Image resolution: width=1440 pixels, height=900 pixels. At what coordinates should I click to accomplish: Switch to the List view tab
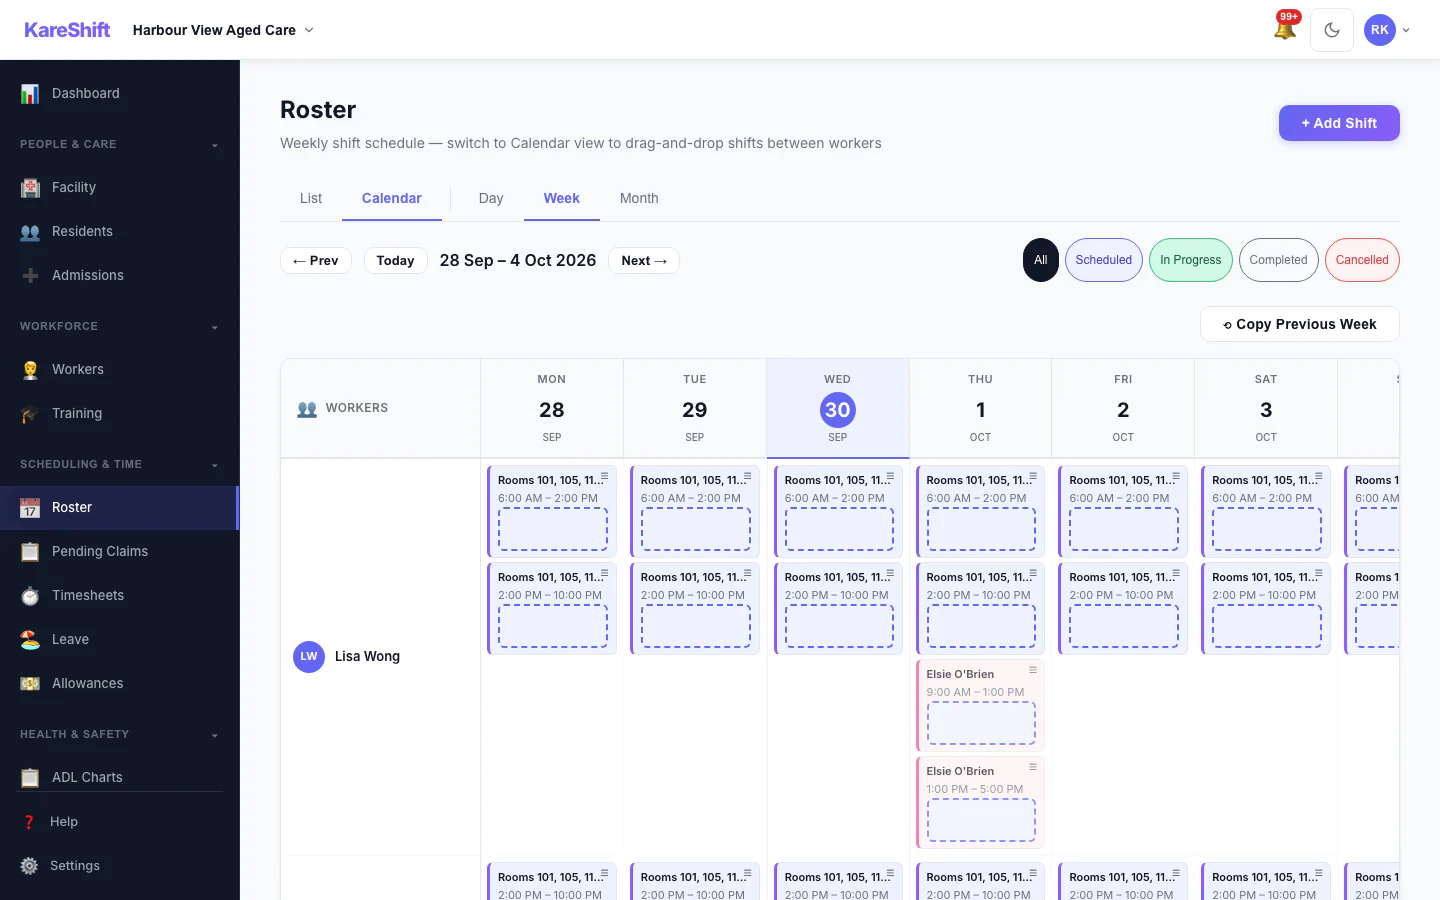(x=311, y=199)
